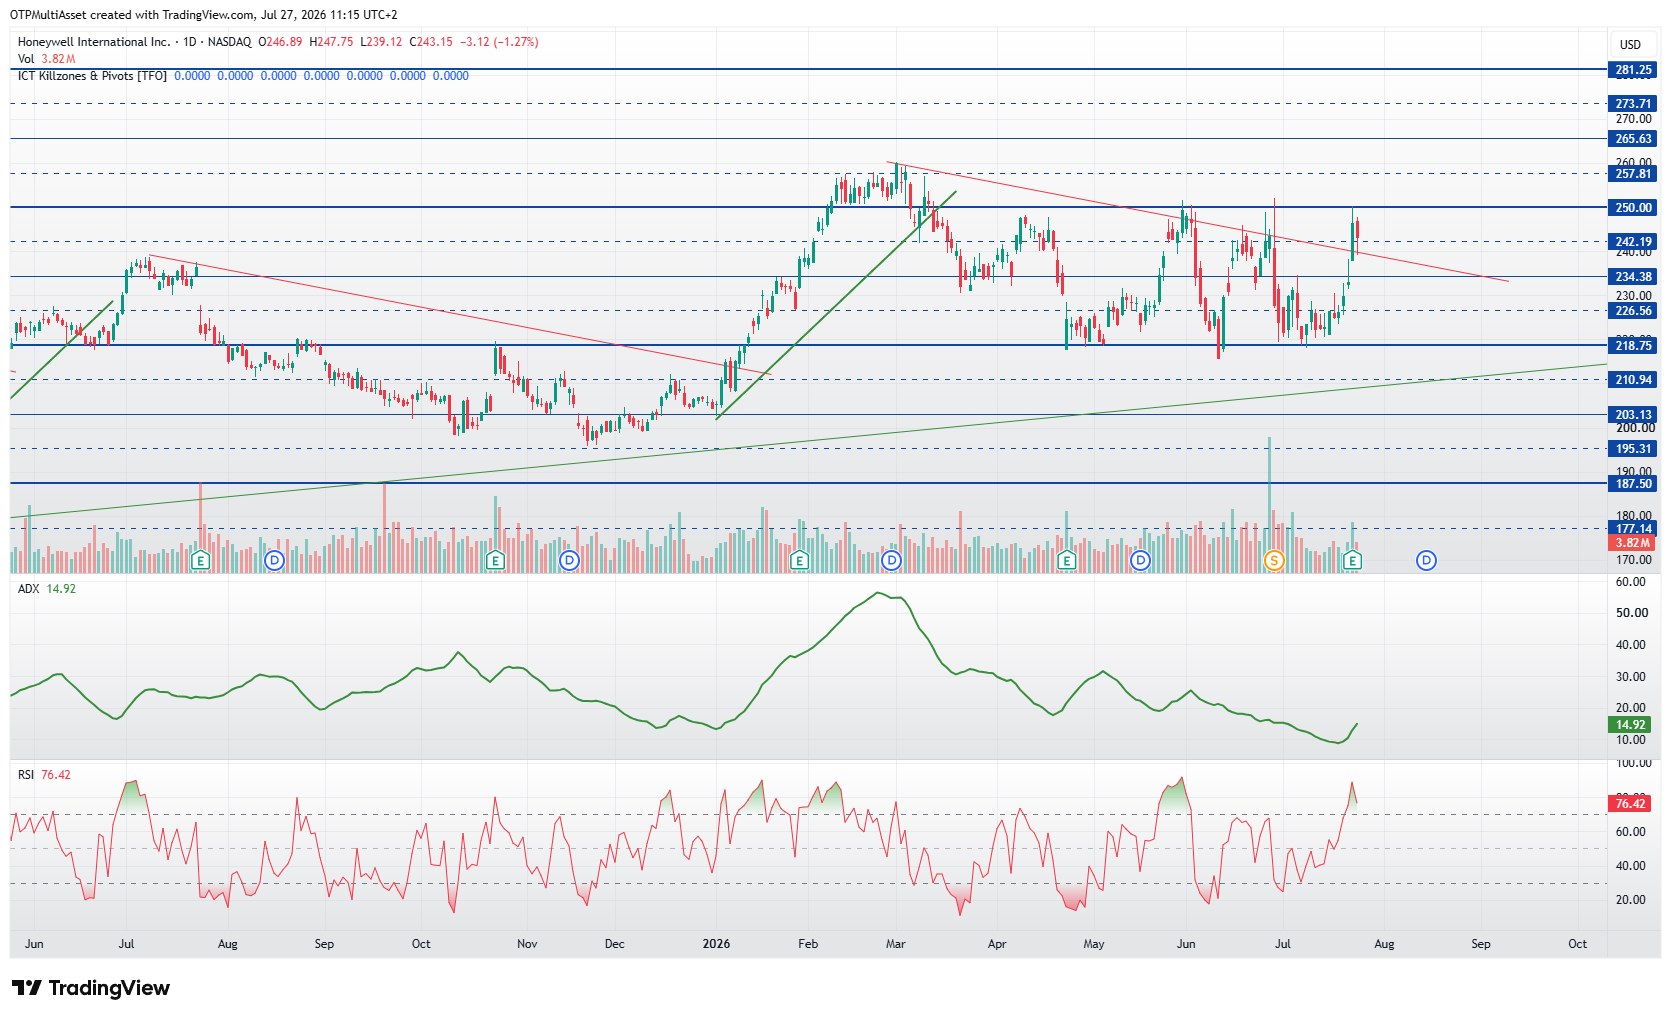
Task: Click the Honeywell International Inc. symbol title
Action: [94, 42]
